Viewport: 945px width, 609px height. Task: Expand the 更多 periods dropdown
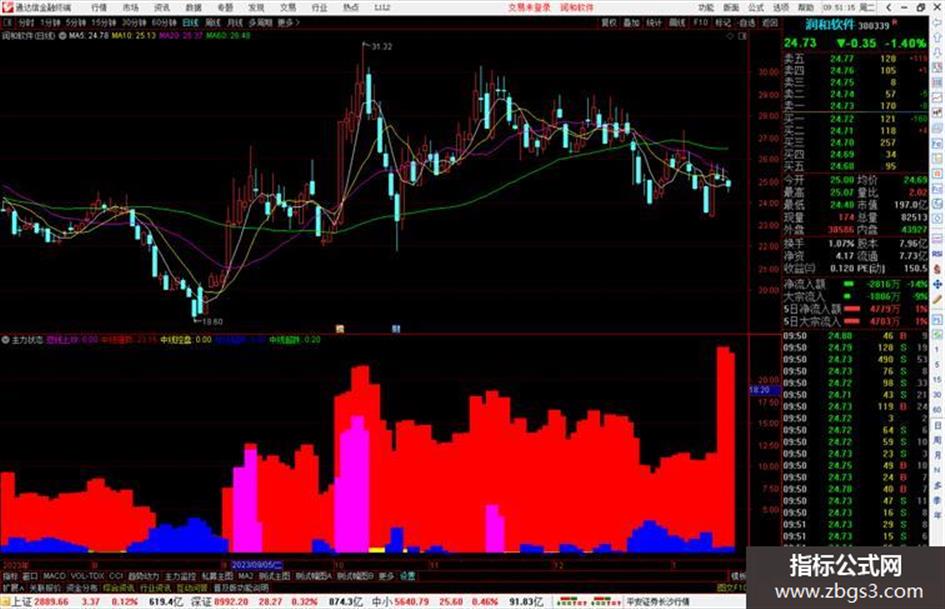288,22
